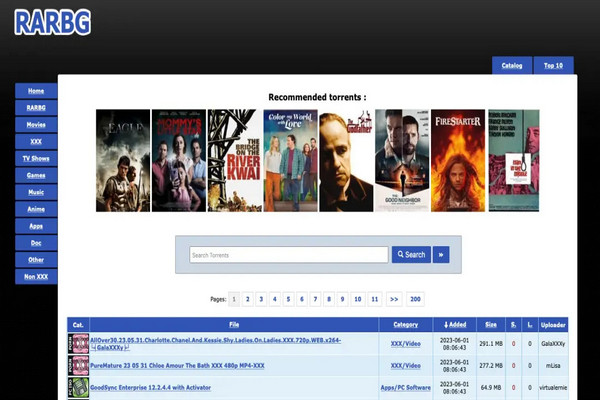Image resolution: width=600 pixels, height=400 pixels.
Task: Go to page 3
Action: [x=261, y=299]
